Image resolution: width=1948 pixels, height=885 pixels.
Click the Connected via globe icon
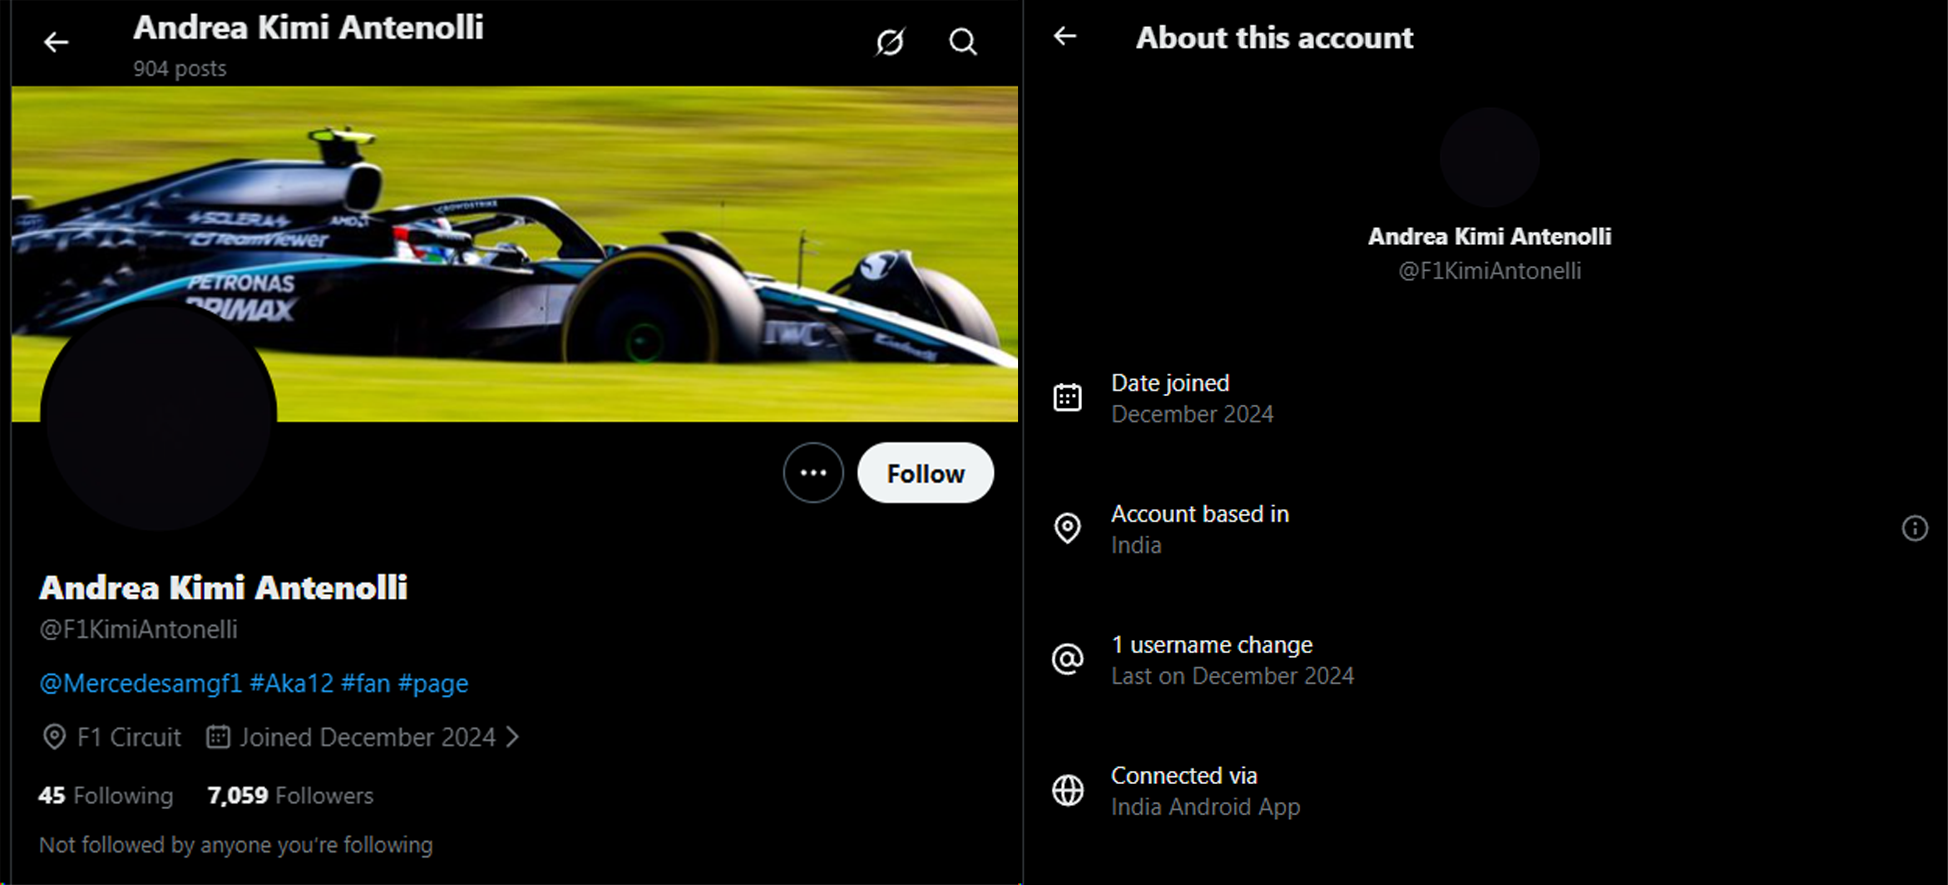pyautogui.click(x=1067, y=790)
